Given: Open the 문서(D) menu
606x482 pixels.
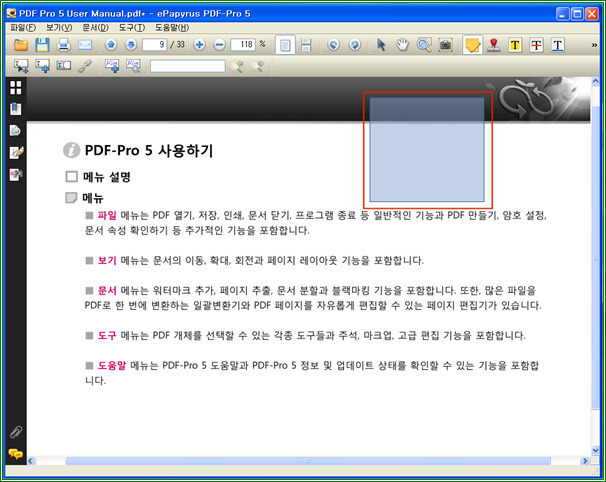Looking at the screenshot, I should [x=95, y=28].
